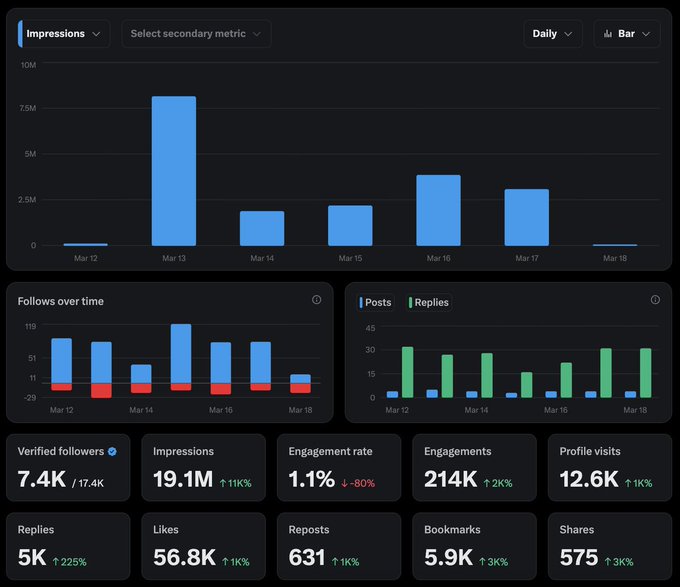
Task: Click the bar chart icon in chart type selector
Action: 608,34
